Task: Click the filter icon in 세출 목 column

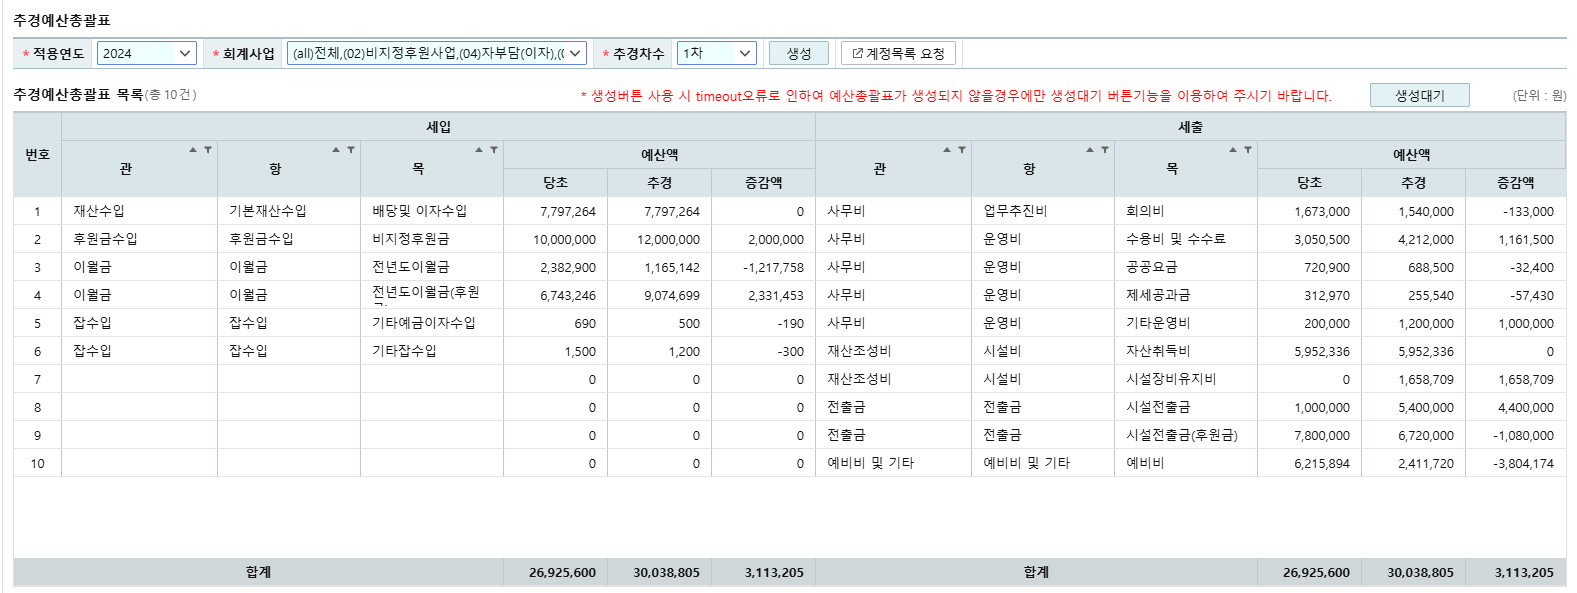Action: (1248, 150)
